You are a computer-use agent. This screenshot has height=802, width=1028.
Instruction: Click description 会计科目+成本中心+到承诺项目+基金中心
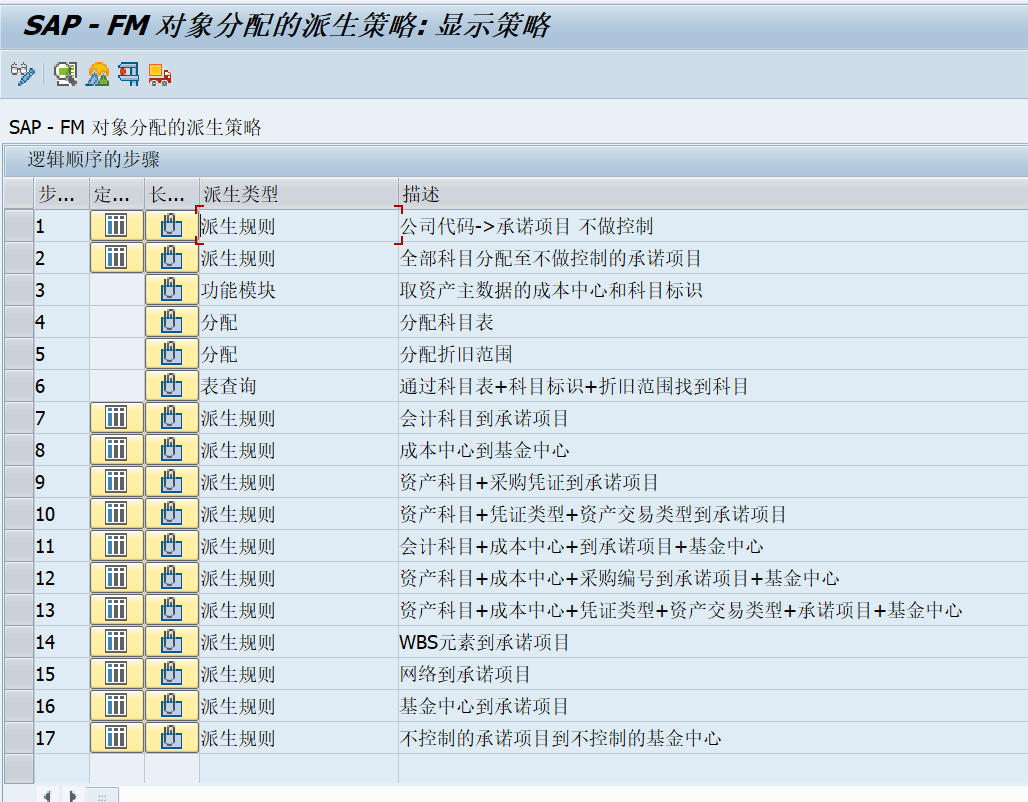pyautogui.click(x=582, y=546)
